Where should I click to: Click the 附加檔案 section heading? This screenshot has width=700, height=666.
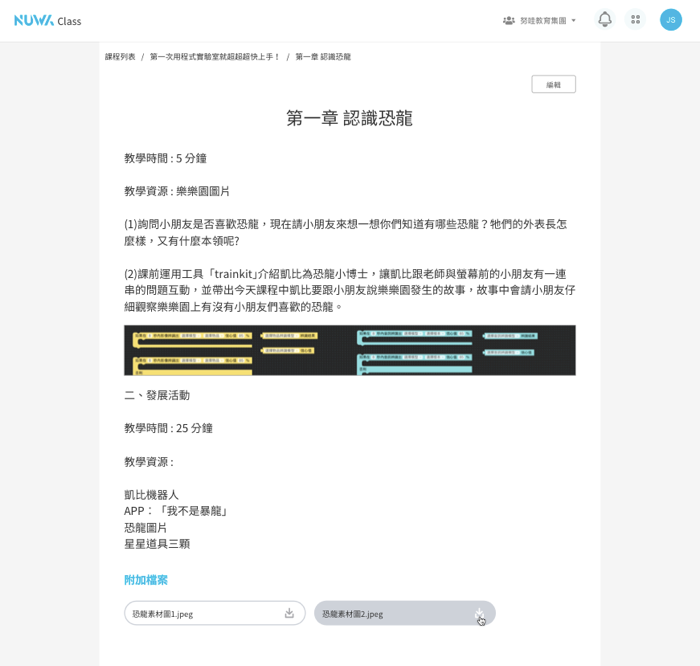[x=146, y=580]
